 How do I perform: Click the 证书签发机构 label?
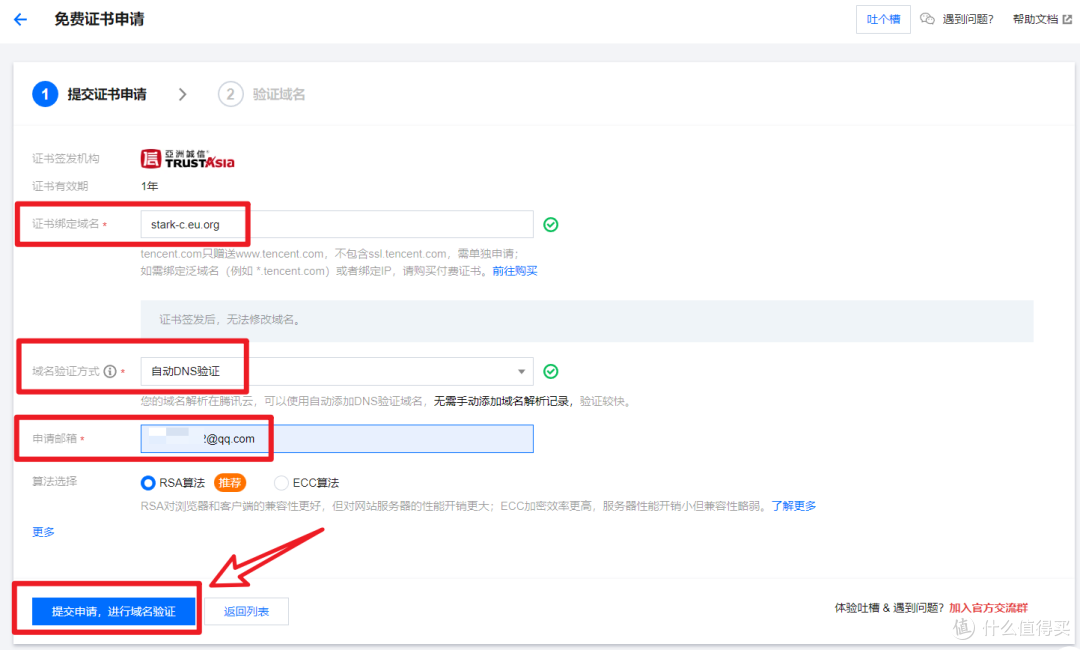pyautogui.click(x=65, y=158)
